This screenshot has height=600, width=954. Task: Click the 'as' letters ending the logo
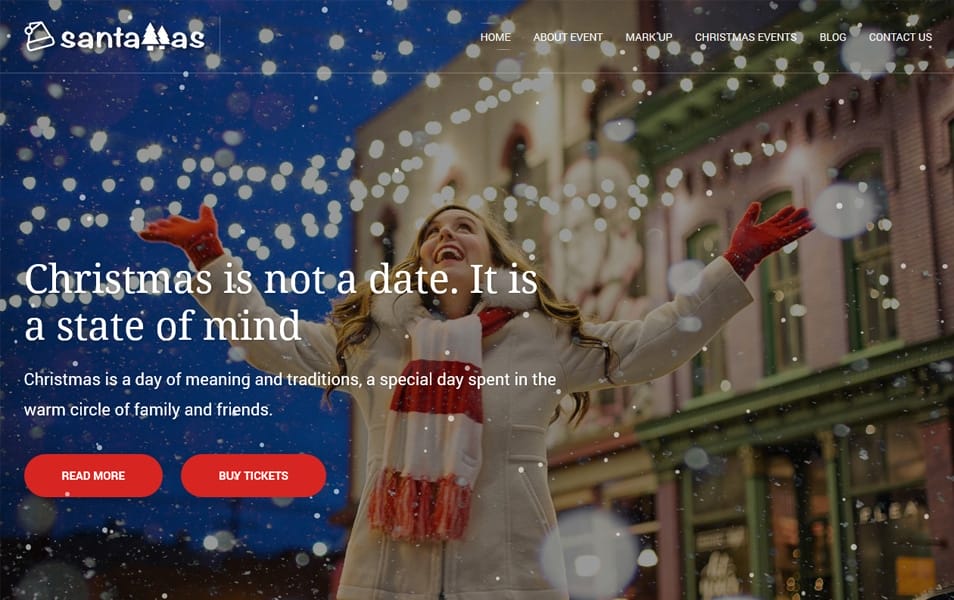tap(187, 40)
